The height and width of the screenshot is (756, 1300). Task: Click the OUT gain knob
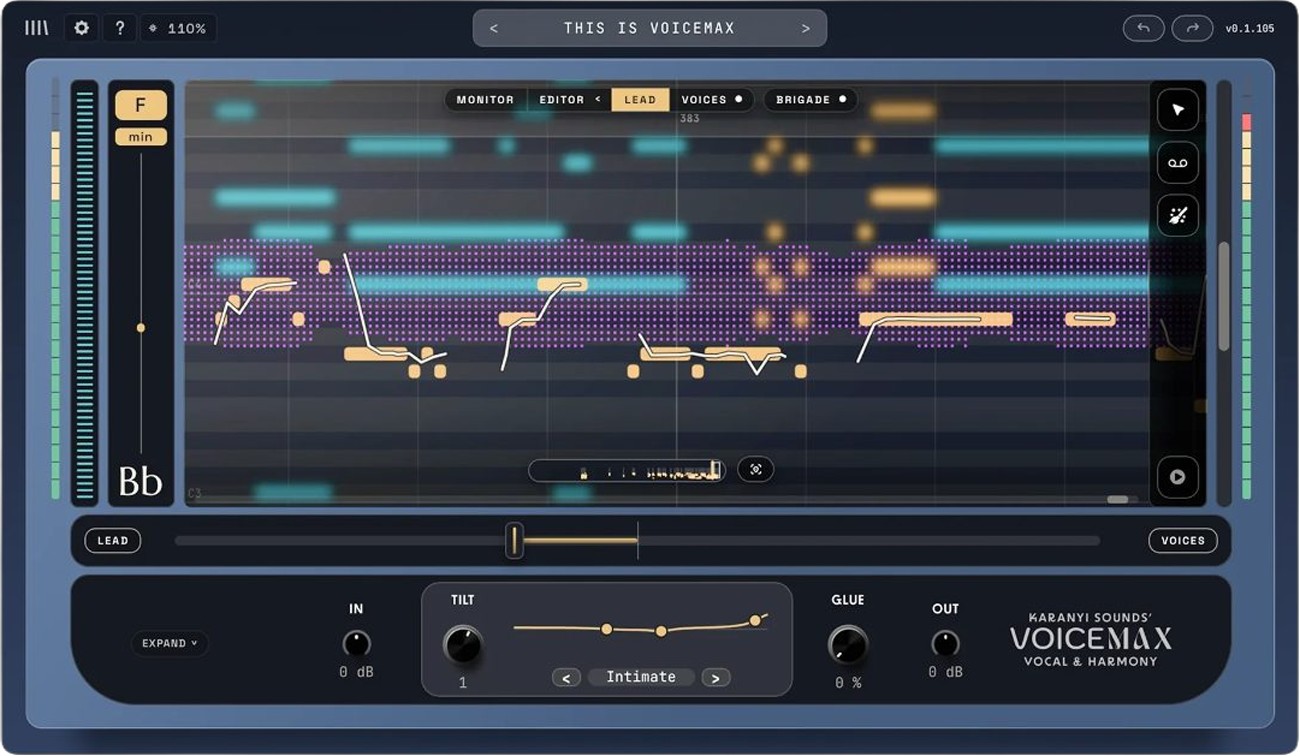[x=945, y=643]
